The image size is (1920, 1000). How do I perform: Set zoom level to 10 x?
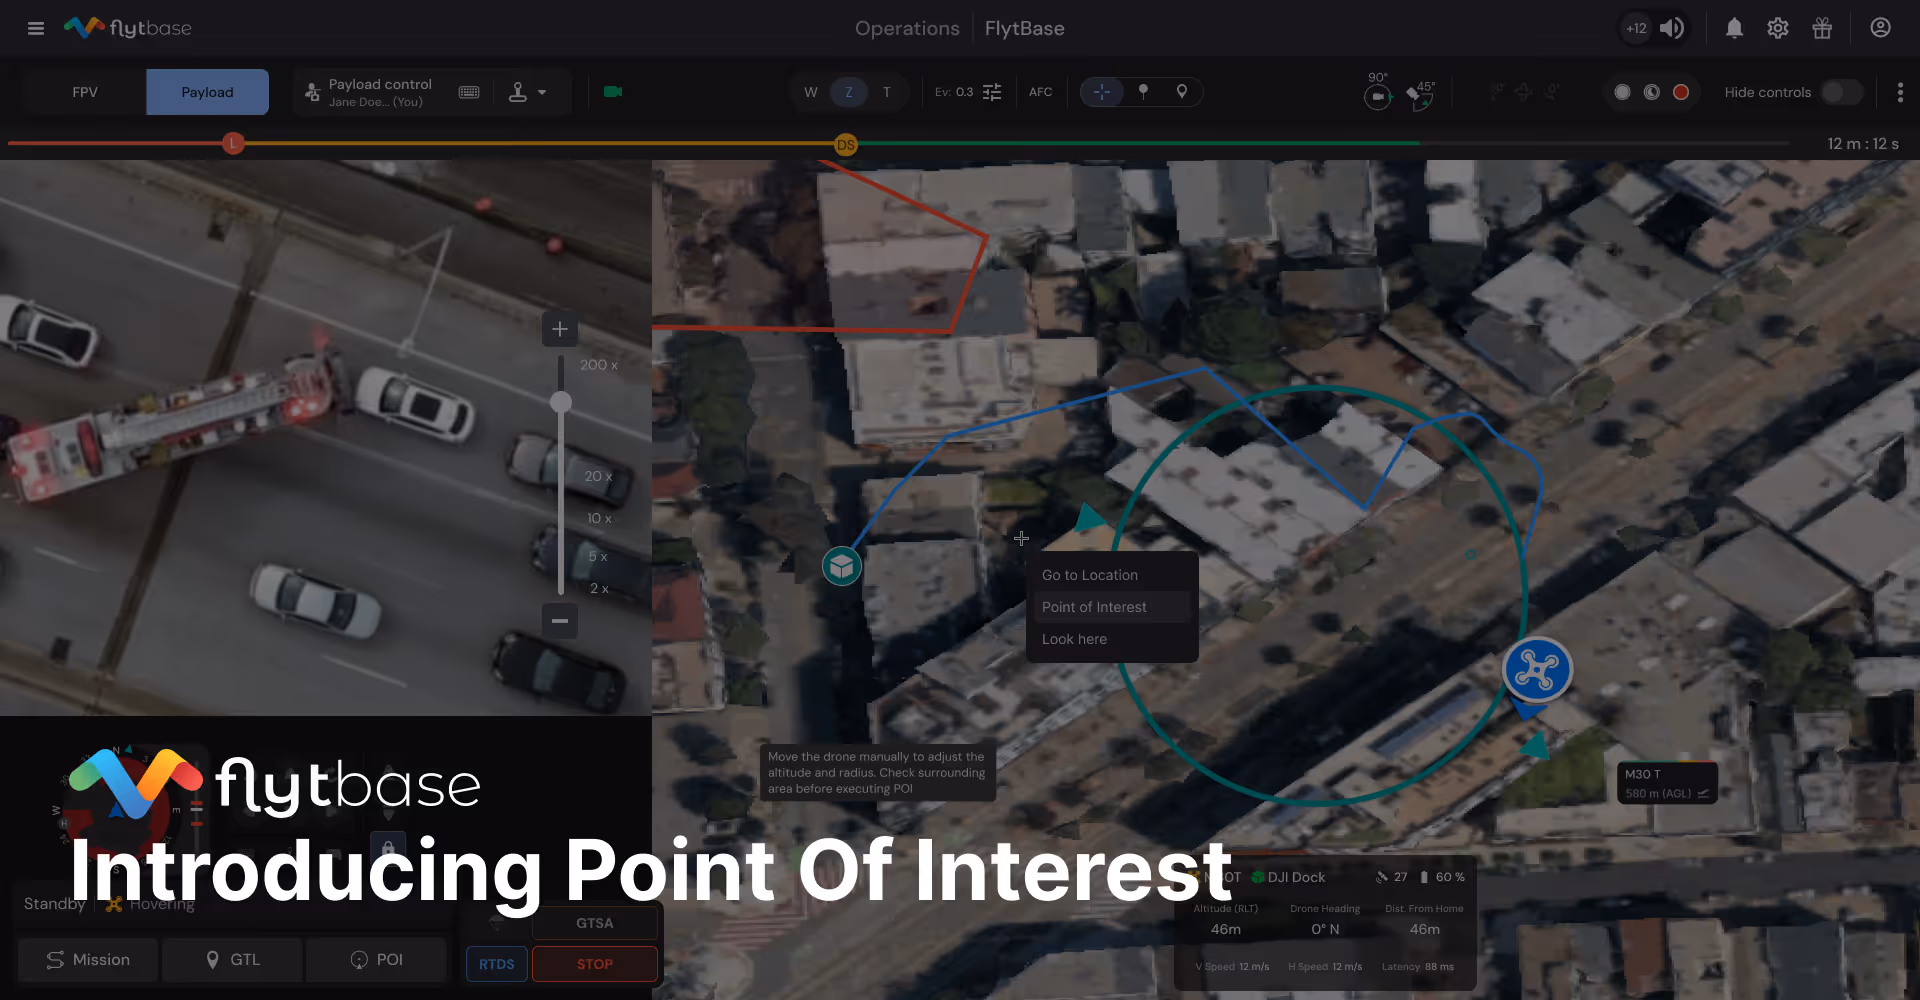pos(599,518)
